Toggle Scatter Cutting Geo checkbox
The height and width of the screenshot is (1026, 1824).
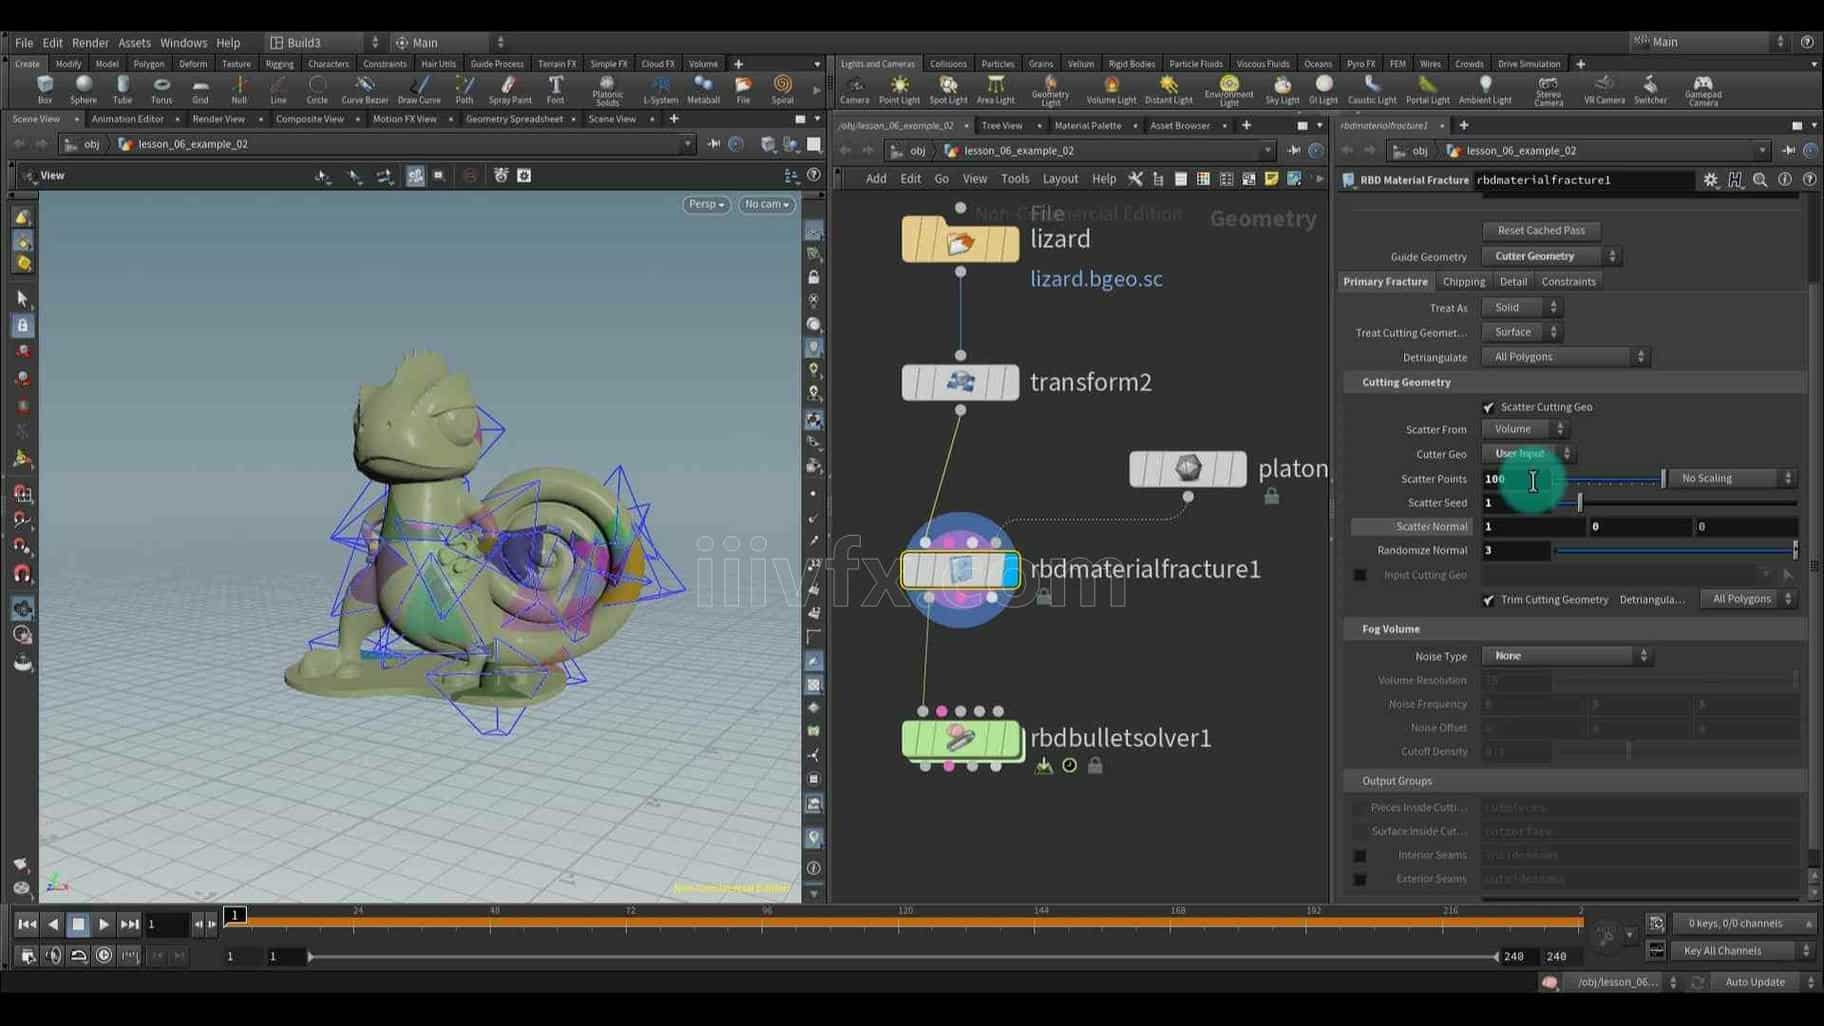pos(1488,407)
